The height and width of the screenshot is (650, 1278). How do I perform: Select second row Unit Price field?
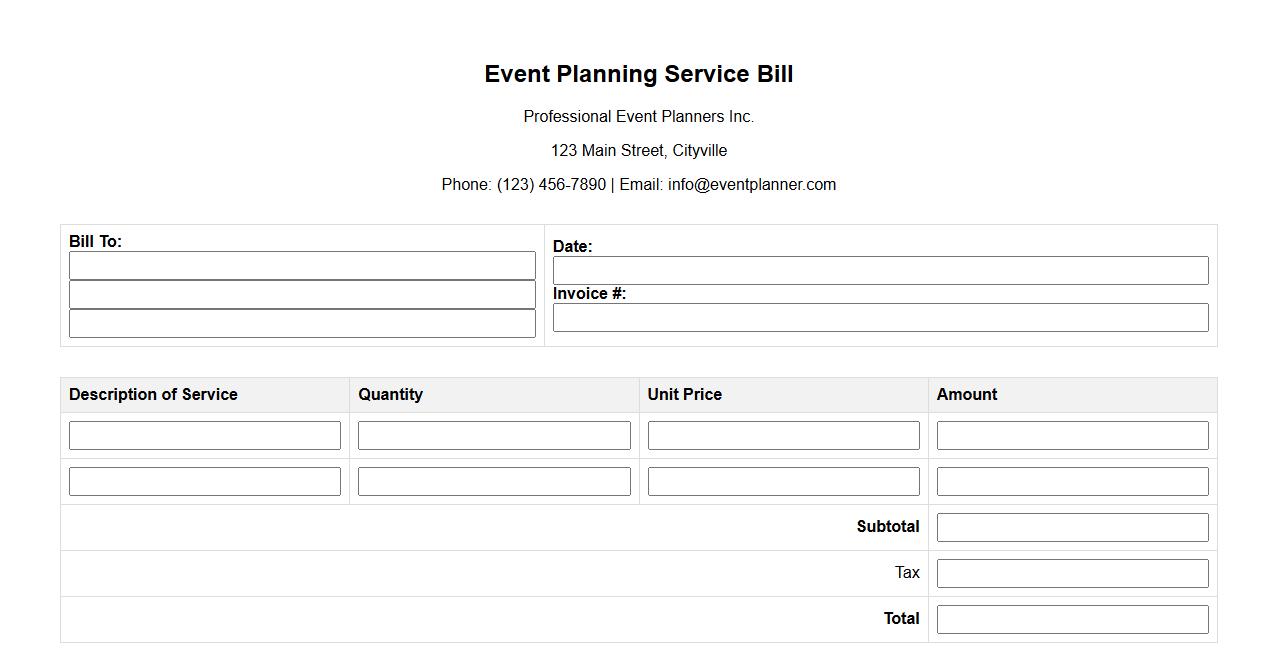783,482
